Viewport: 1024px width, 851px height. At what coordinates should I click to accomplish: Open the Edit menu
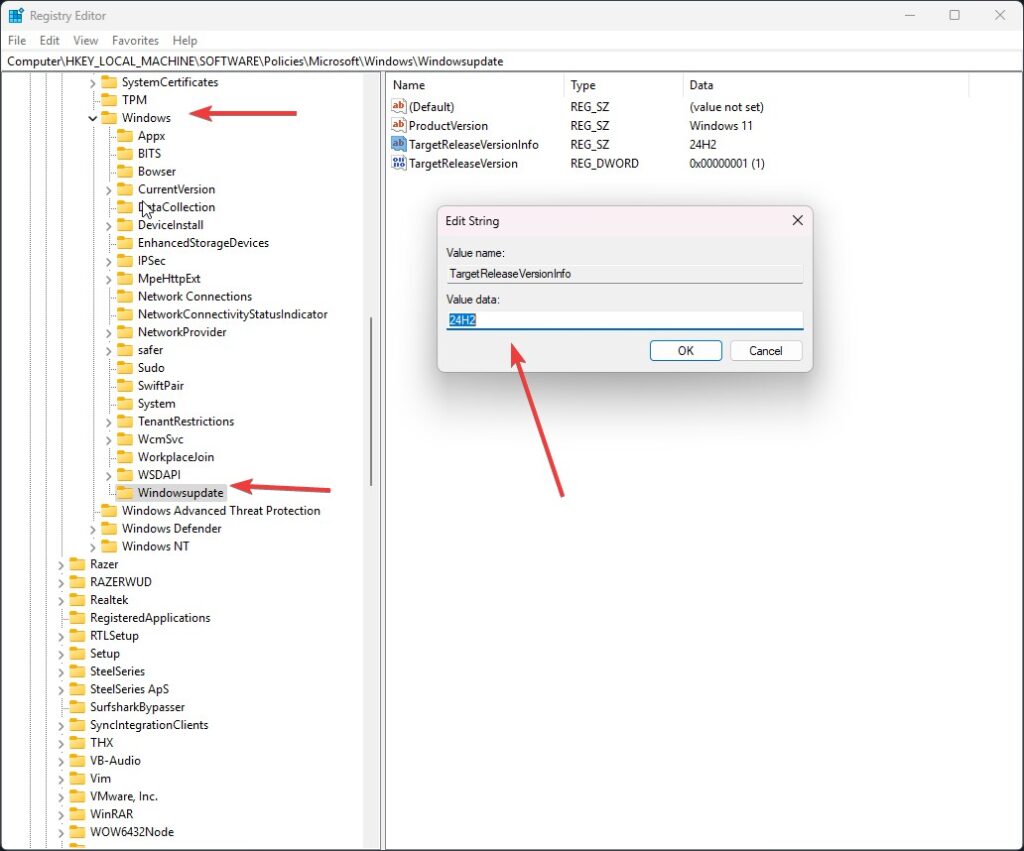(x=50, y=40)
